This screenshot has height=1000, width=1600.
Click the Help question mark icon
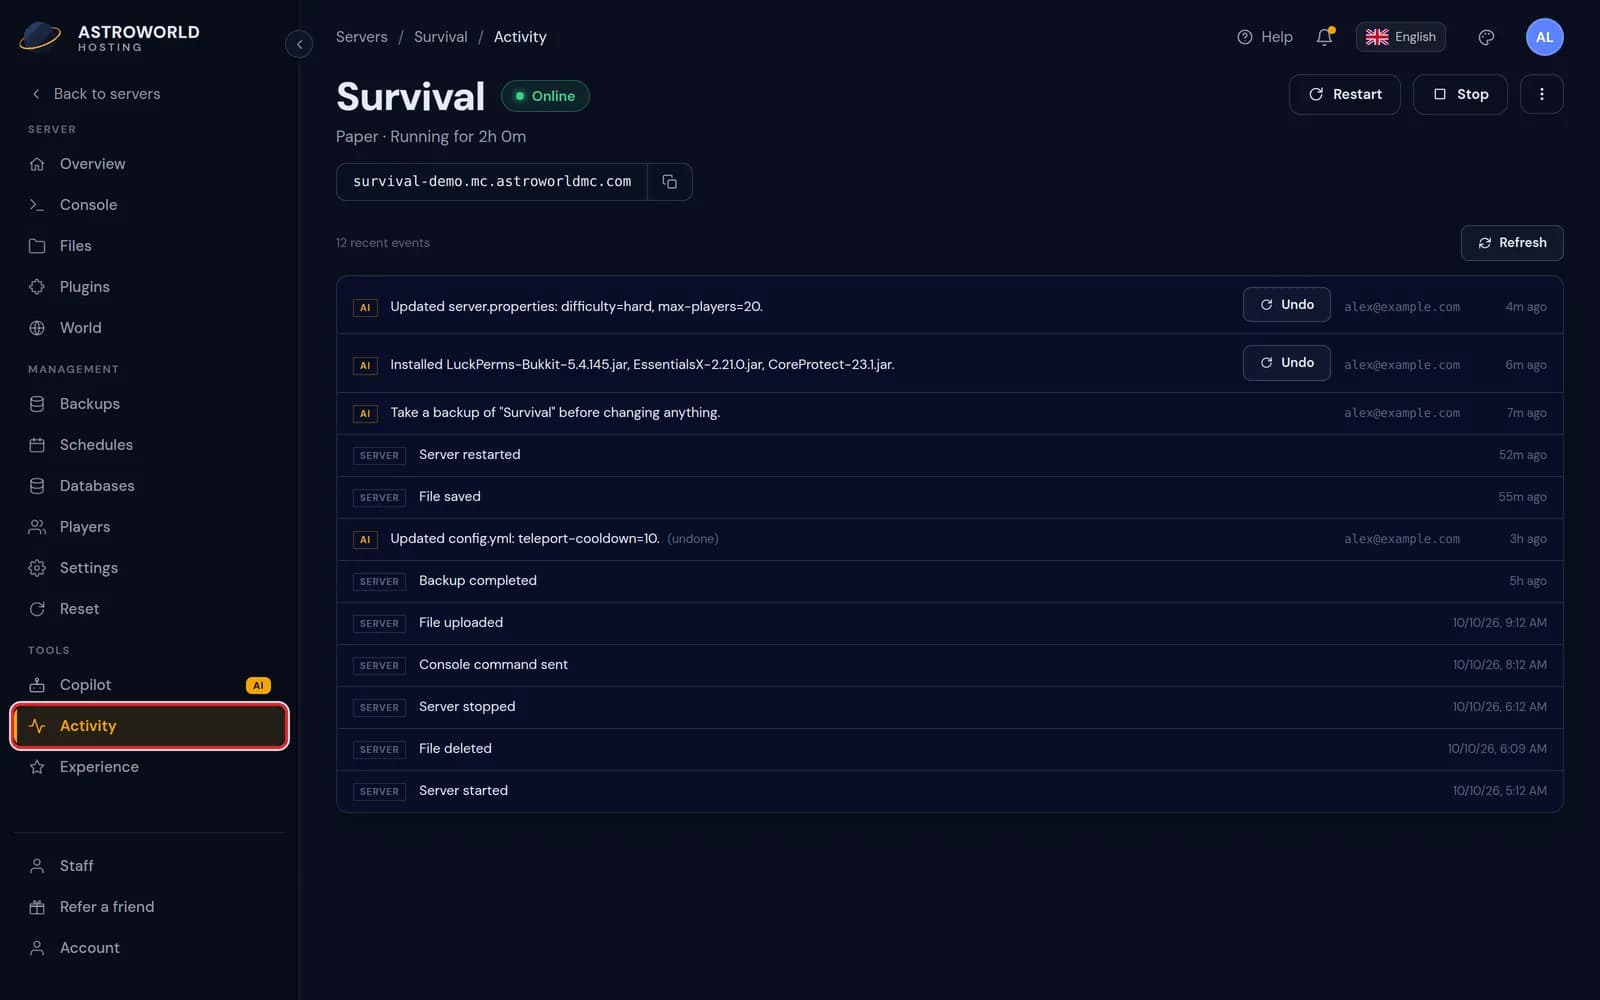(1245, 37)
